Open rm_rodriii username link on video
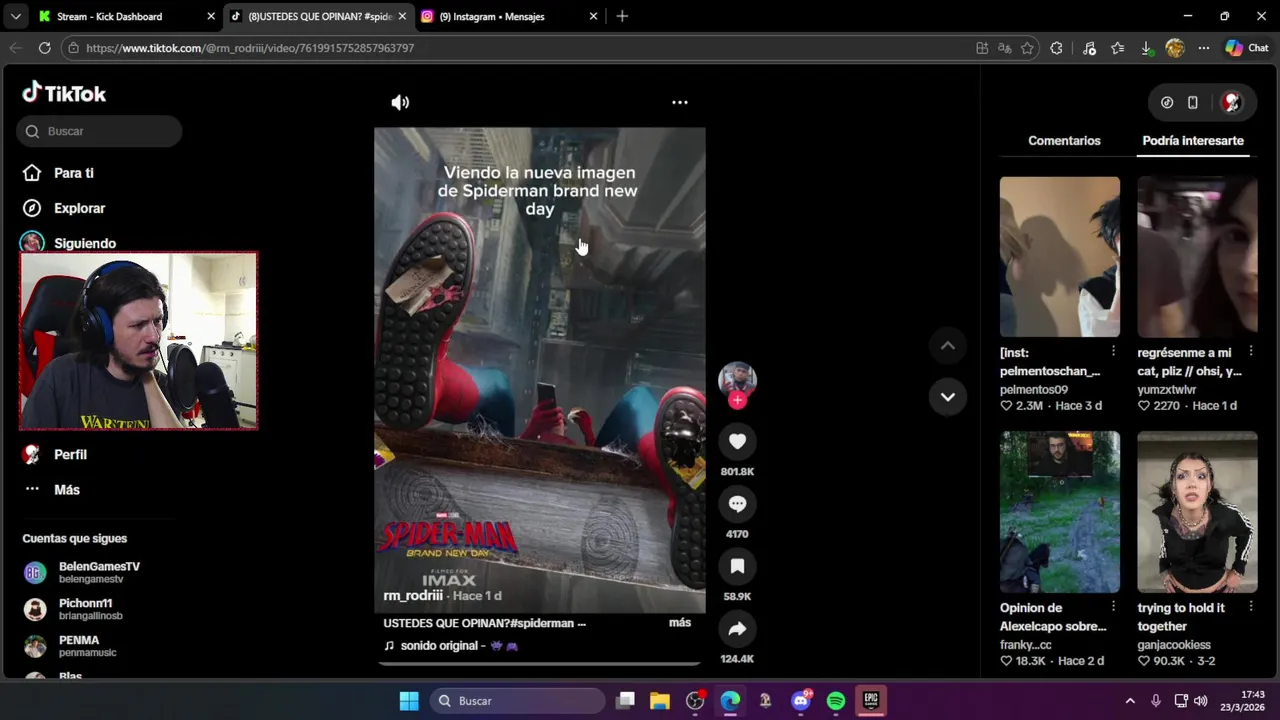 pos(413,595)
